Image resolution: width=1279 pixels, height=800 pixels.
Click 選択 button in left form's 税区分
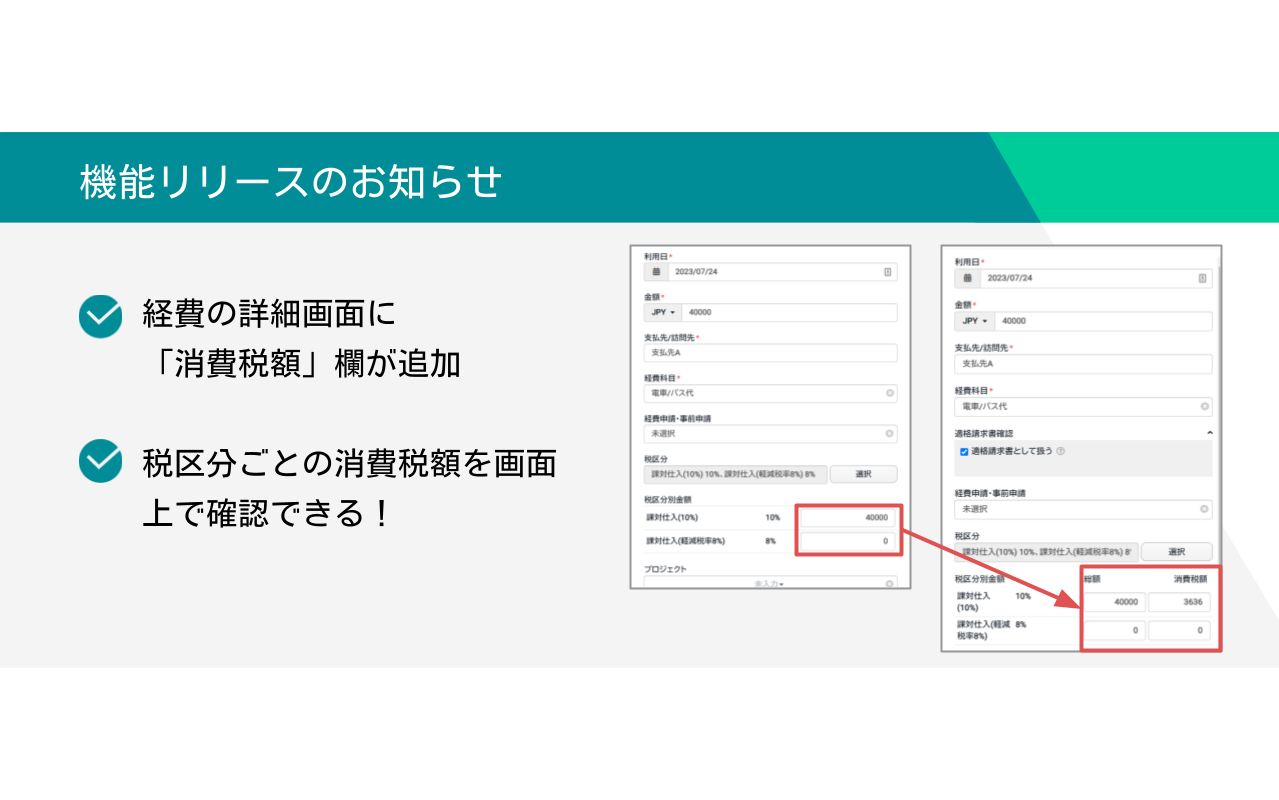point(863,474)
